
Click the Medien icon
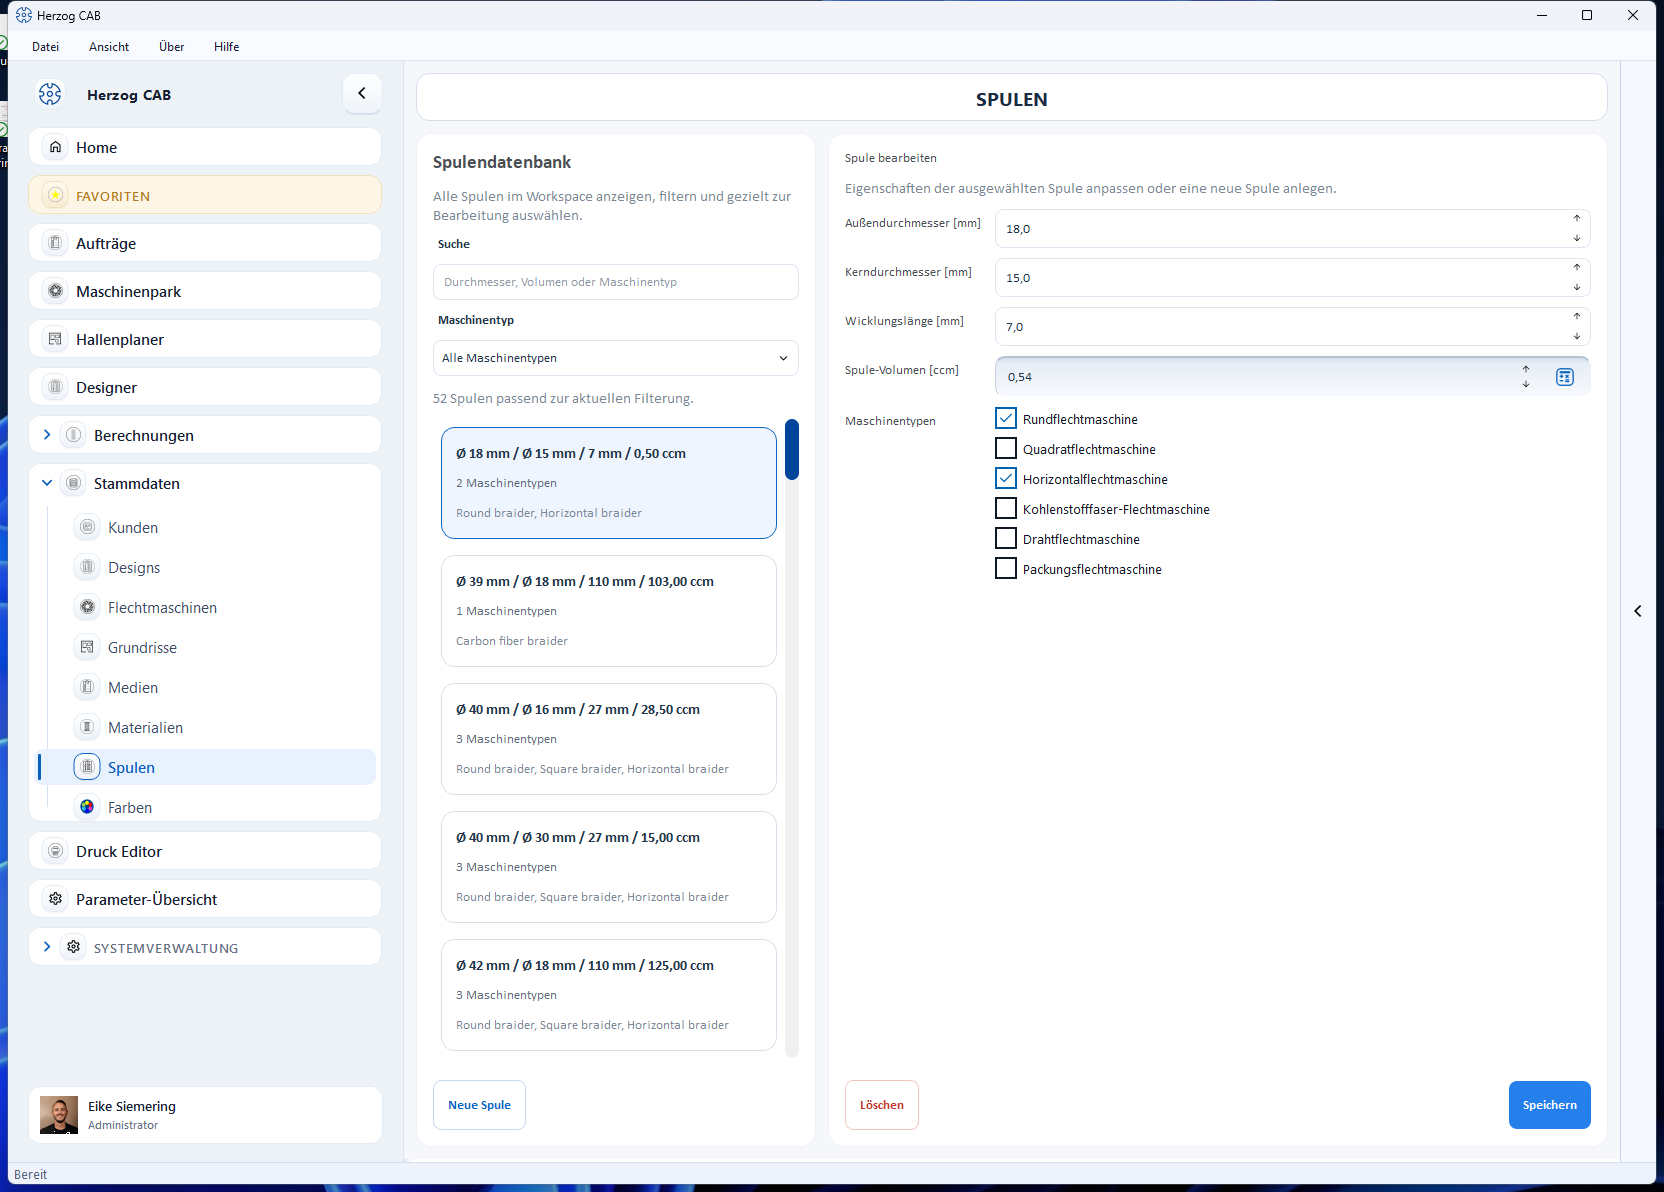88,687
